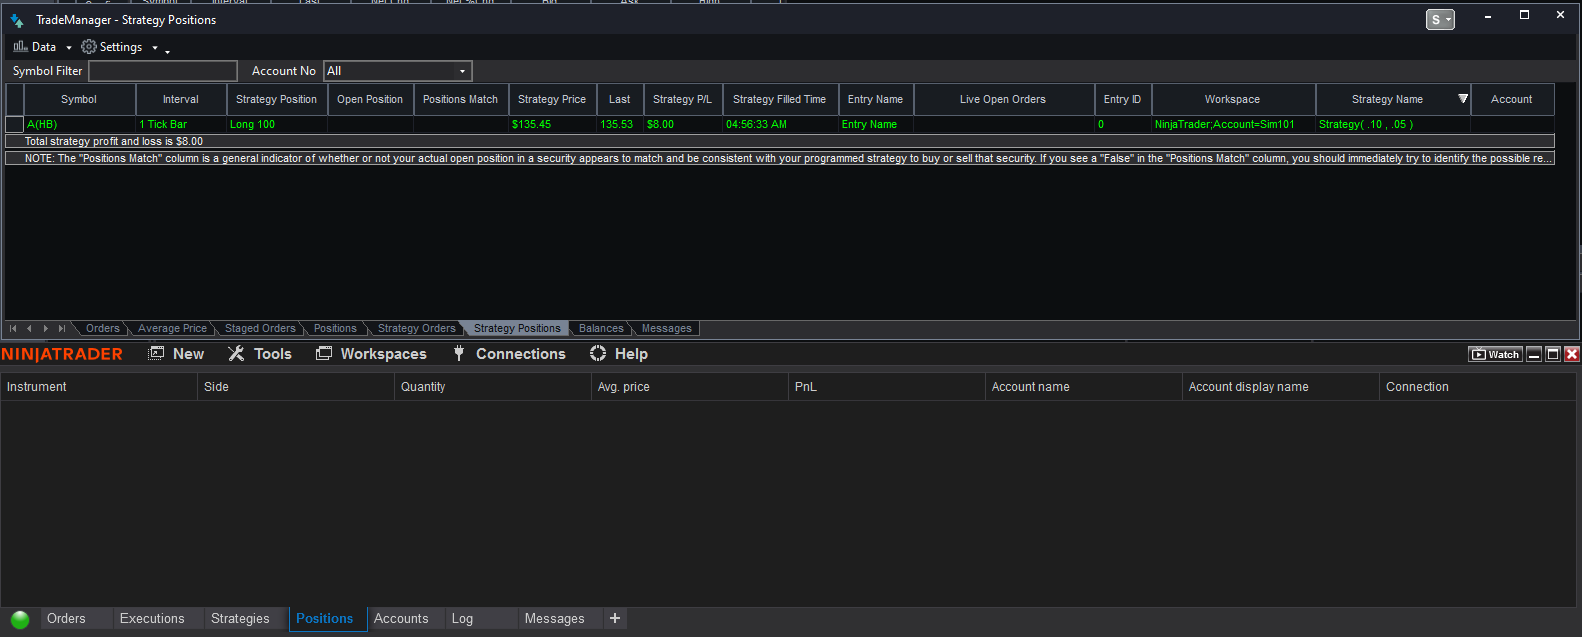Click the TradeManager app icon in title bar
Image resolution: width=1582 pixels, height=637 pixels.
17,20
